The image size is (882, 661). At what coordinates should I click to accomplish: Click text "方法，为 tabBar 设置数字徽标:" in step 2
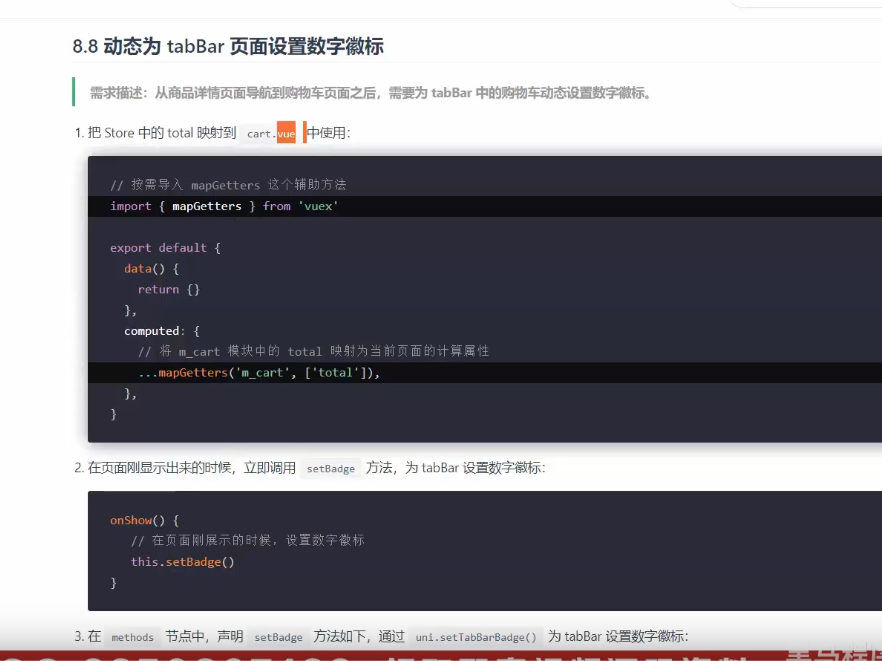tap(456, 467)
